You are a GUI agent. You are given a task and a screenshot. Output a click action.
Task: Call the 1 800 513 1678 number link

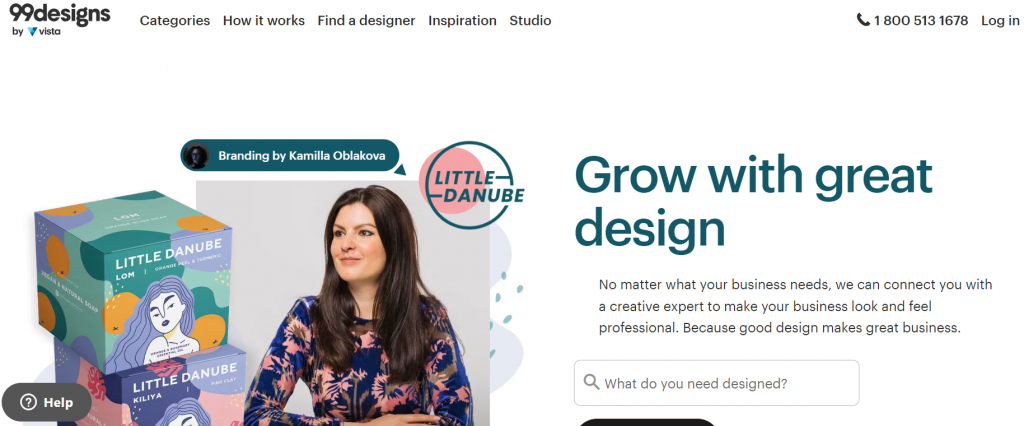pyautogui.click(x=921, y=20)
